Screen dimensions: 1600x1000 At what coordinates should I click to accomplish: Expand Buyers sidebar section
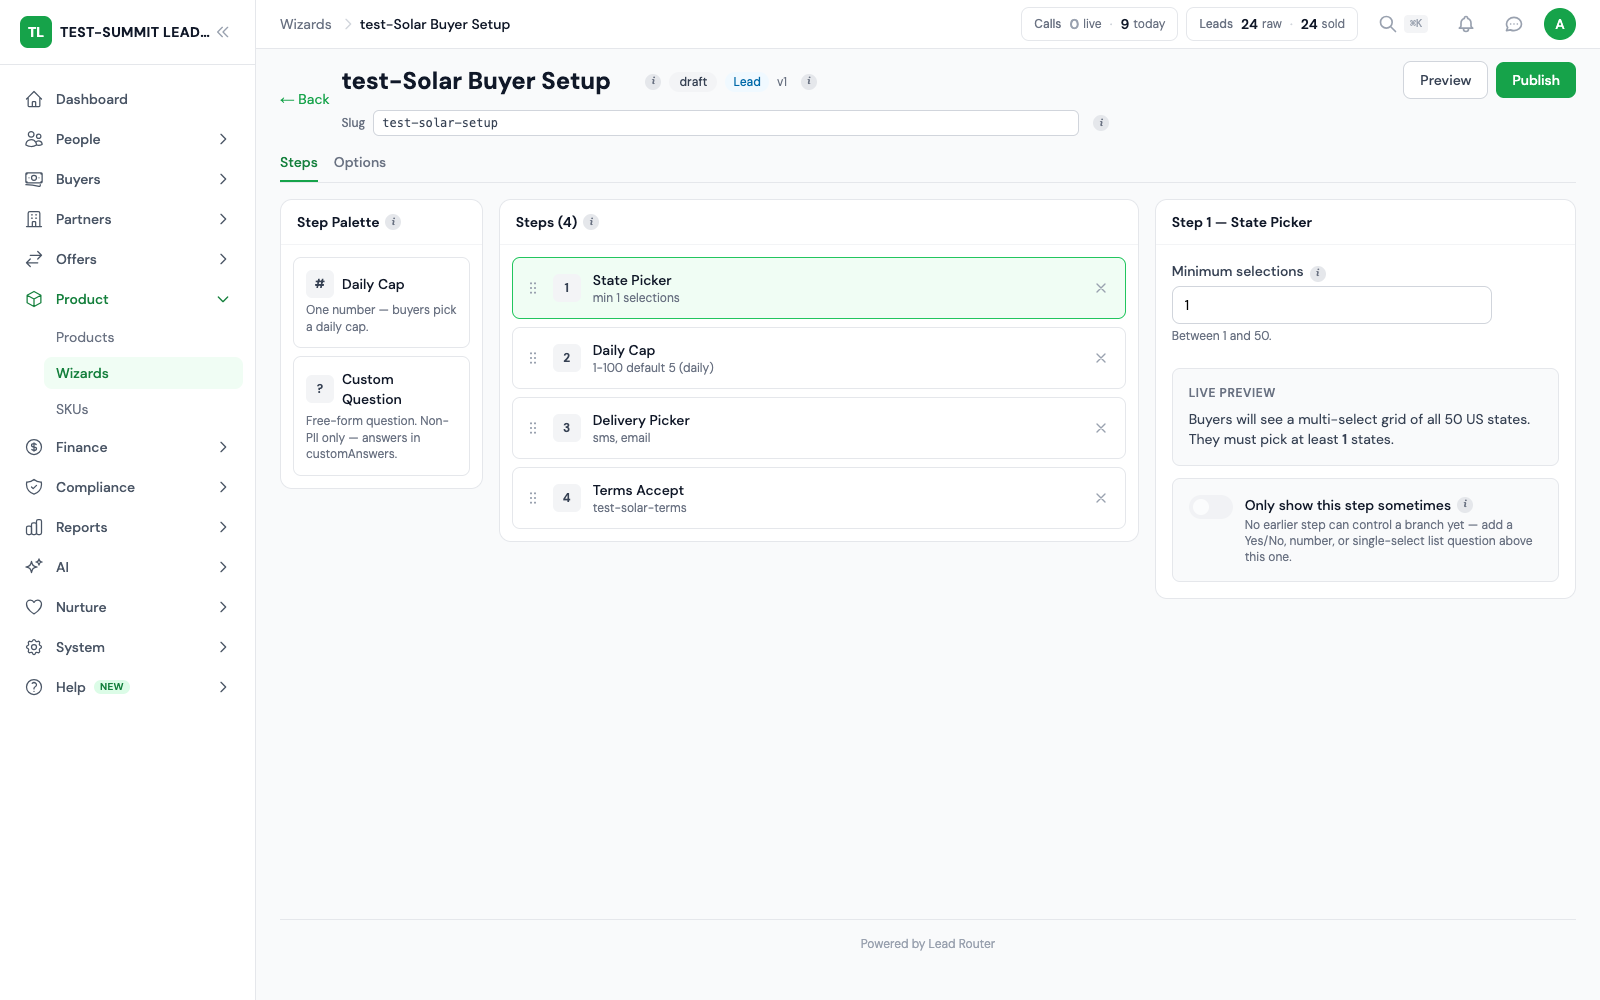(128, 179)
